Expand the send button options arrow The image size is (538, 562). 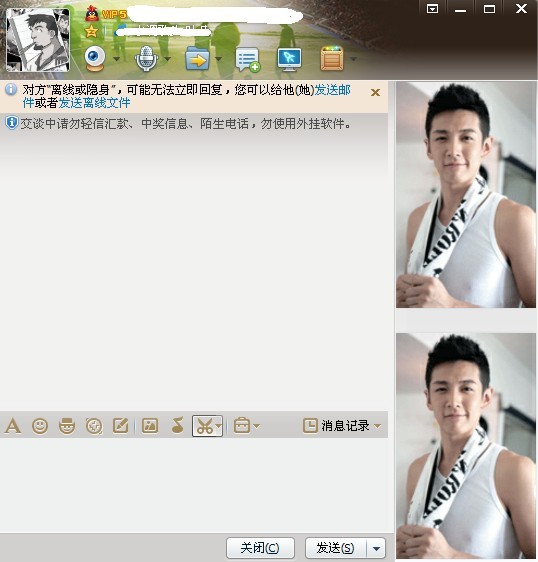(376, 548)
